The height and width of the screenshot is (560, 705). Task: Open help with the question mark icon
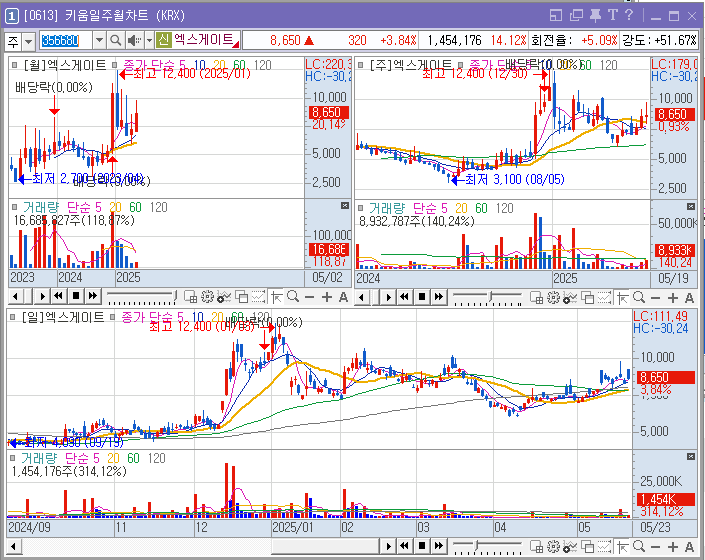pyautogui.click(x=629, y=15)
